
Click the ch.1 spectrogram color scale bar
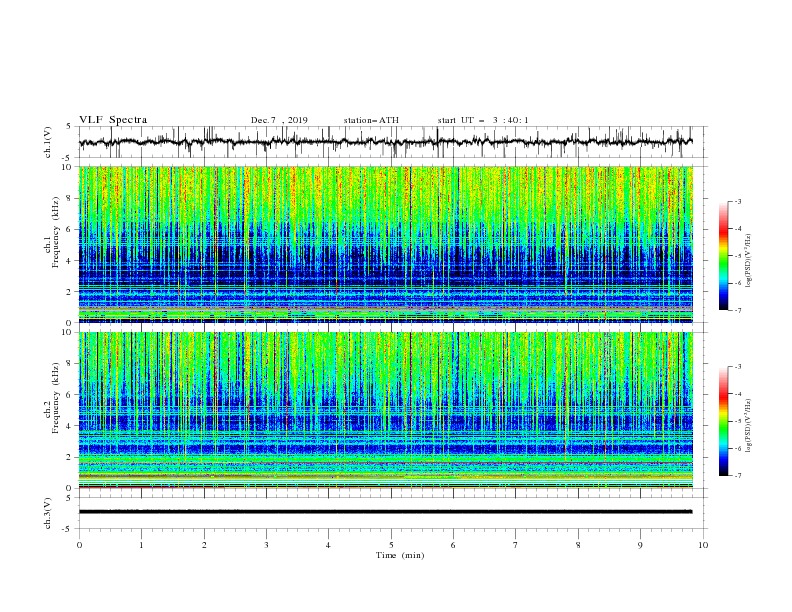click(724, 256)
